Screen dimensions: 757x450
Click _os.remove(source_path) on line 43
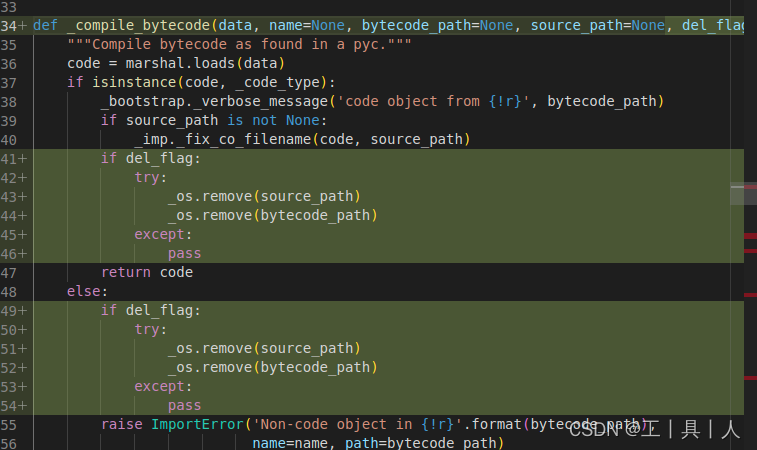pos(265,196)
